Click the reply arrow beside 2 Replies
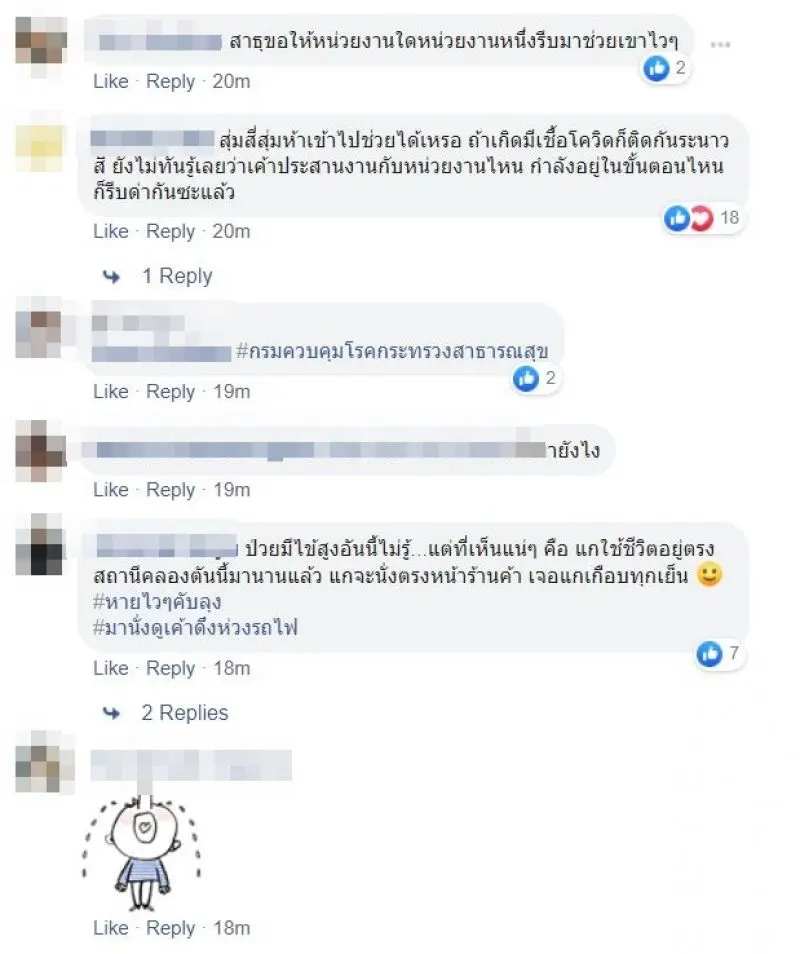This screenshot has width=800, height=954. pyautogui.click(x=111, y=712)
